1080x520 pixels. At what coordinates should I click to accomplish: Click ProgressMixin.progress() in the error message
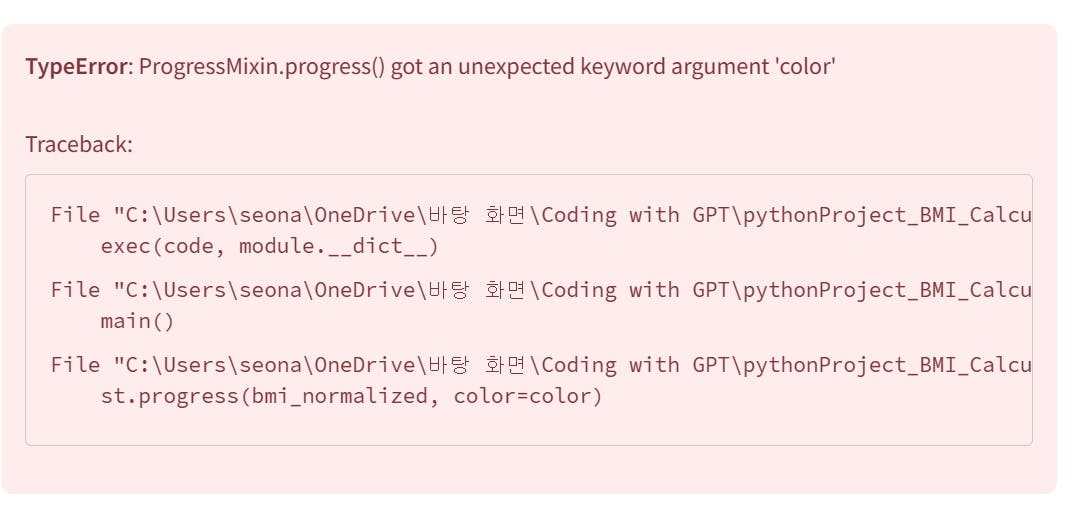261,67
